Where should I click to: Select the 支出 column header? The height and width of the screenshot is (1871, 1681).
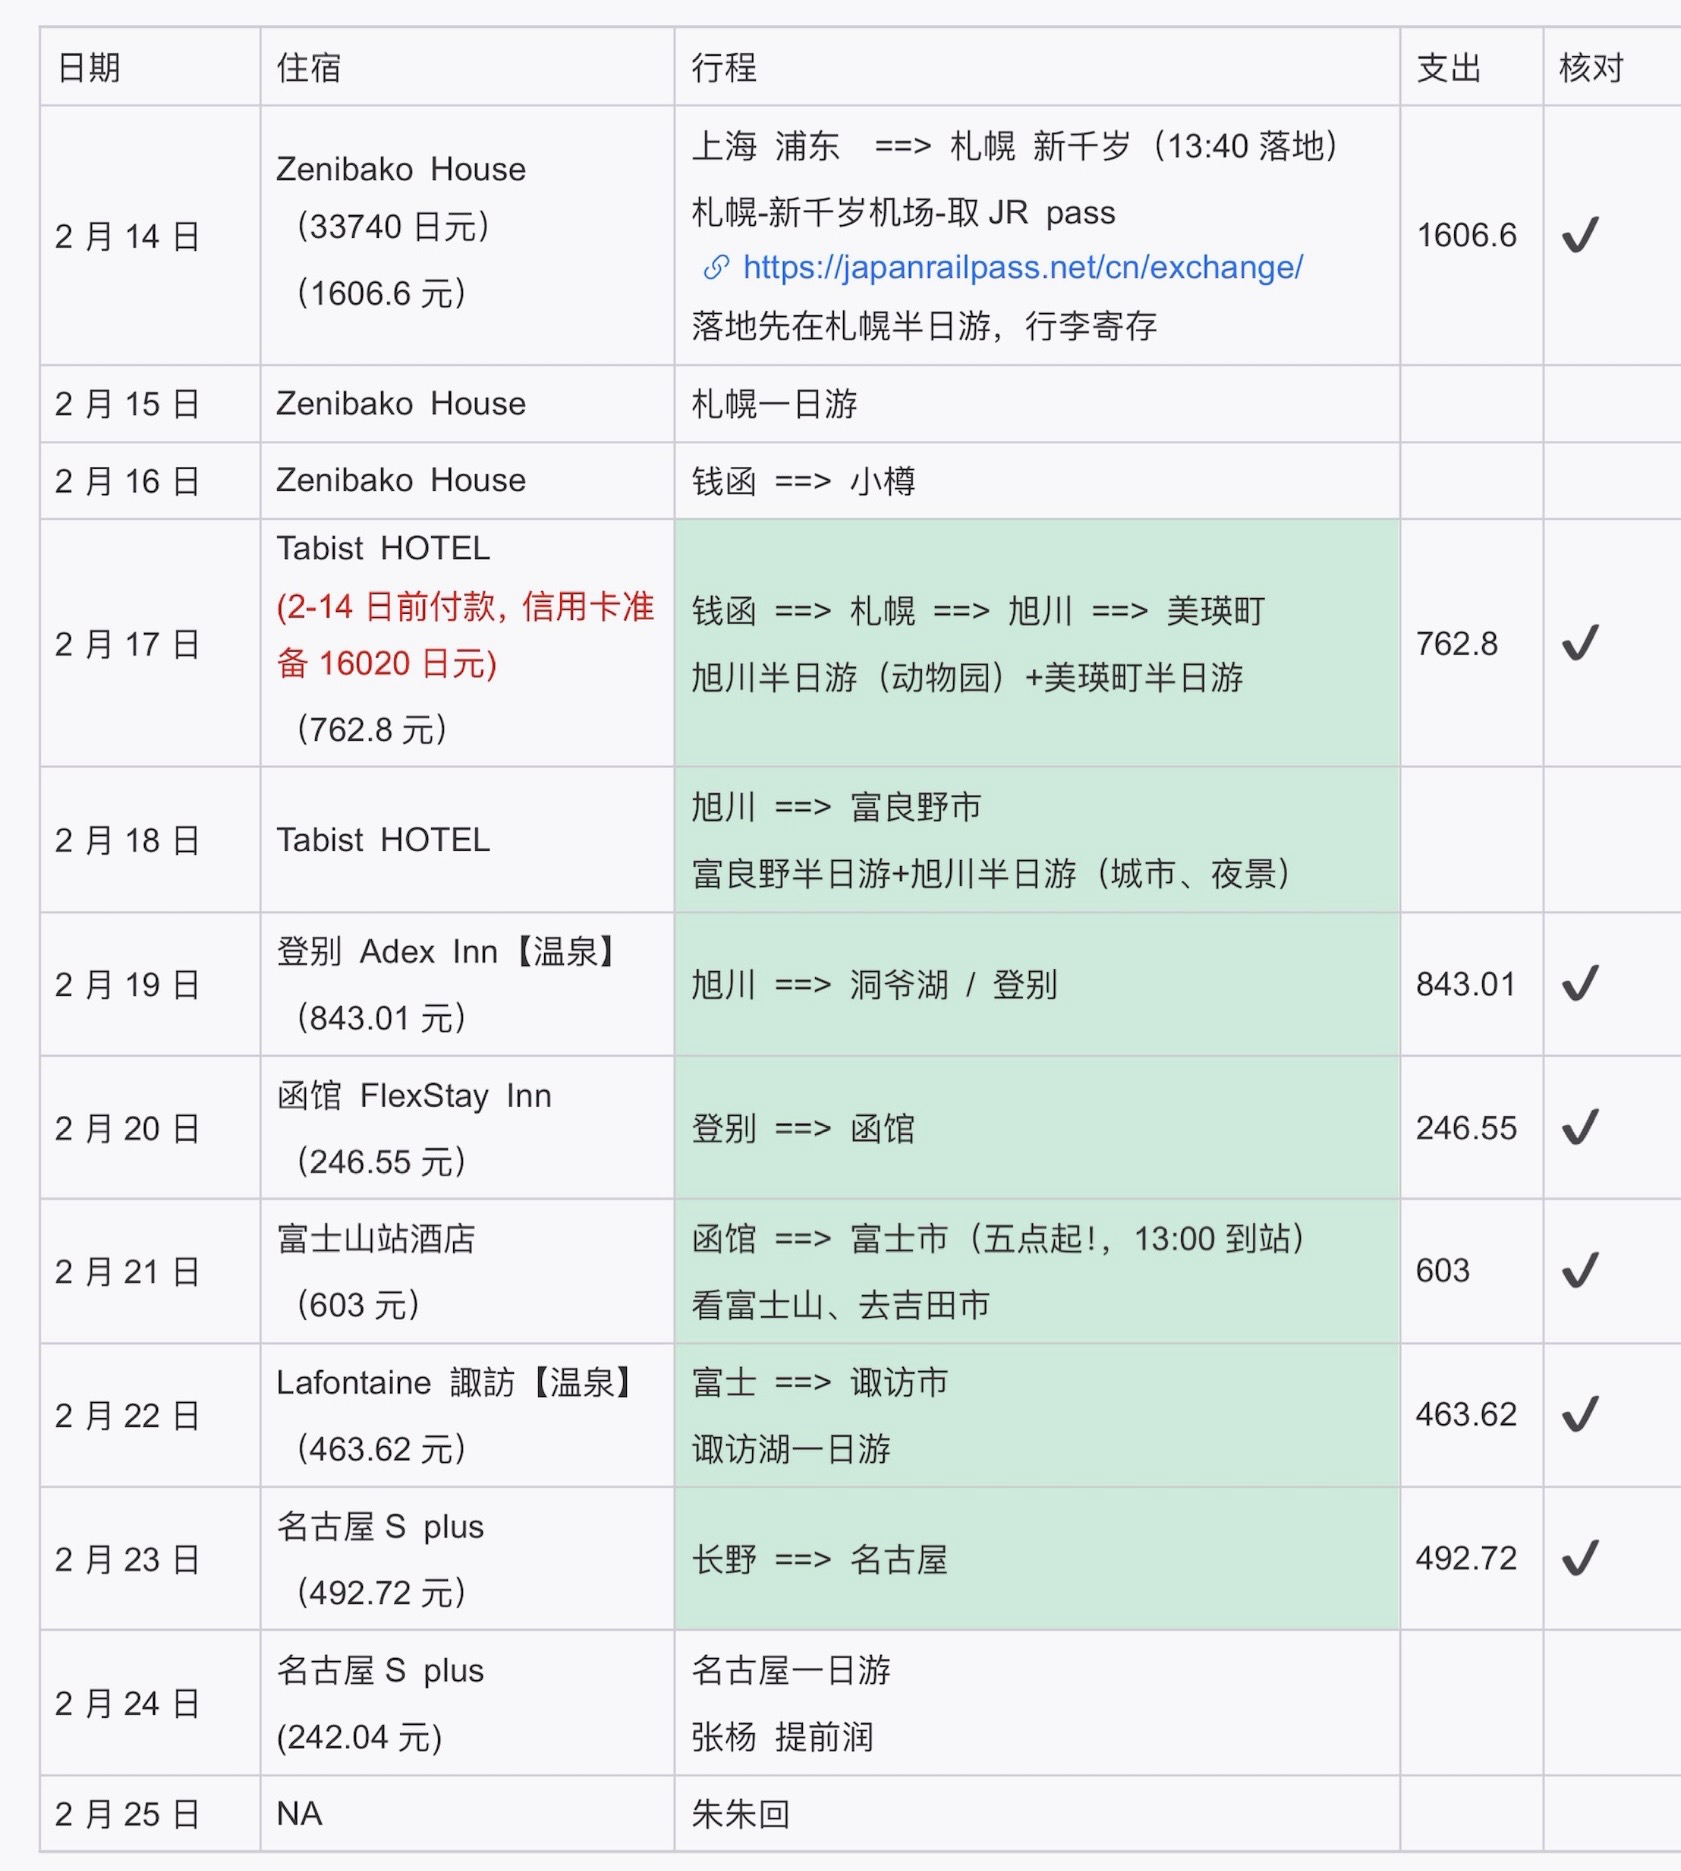click(1449, 68)
